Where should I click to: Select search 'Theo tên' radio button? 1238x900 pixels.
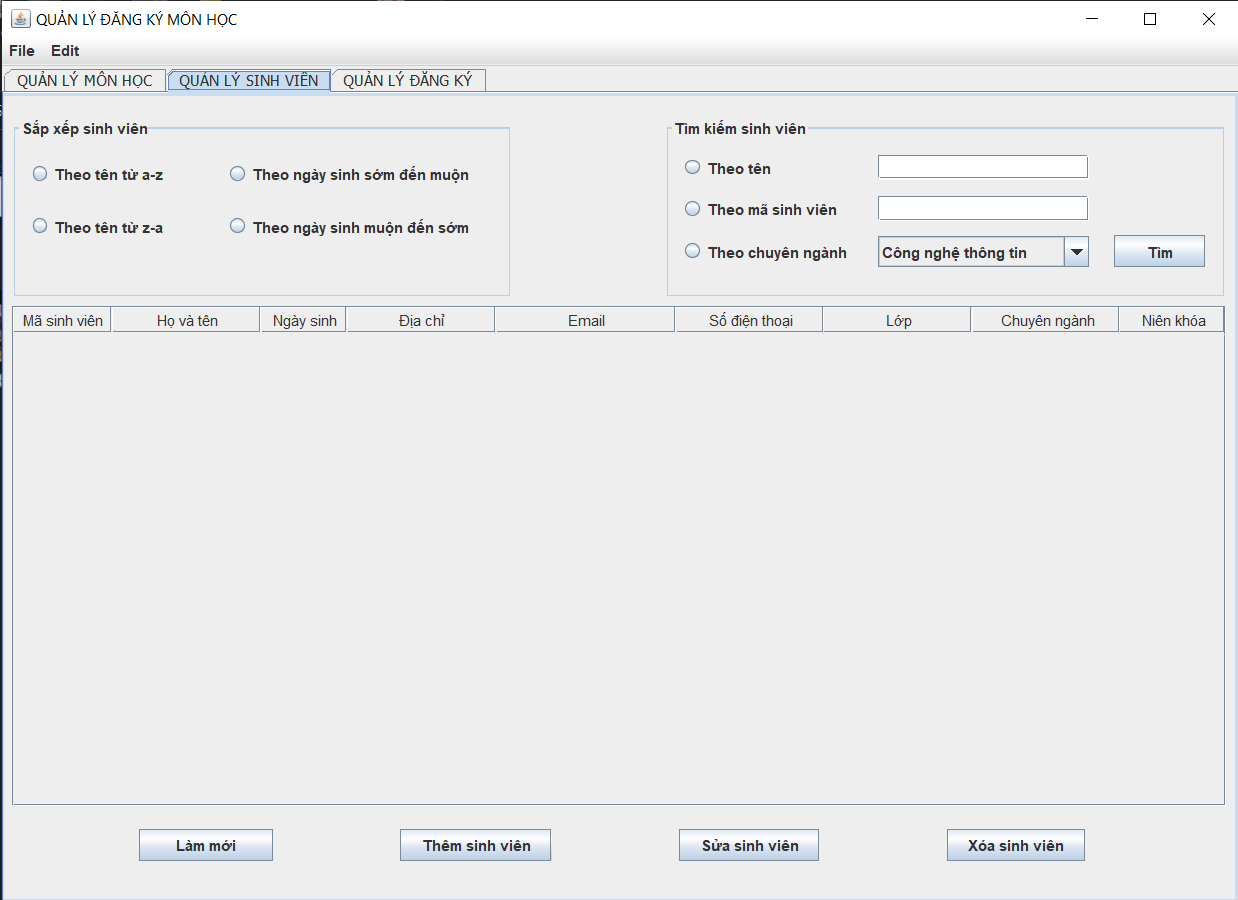point(692,167)
